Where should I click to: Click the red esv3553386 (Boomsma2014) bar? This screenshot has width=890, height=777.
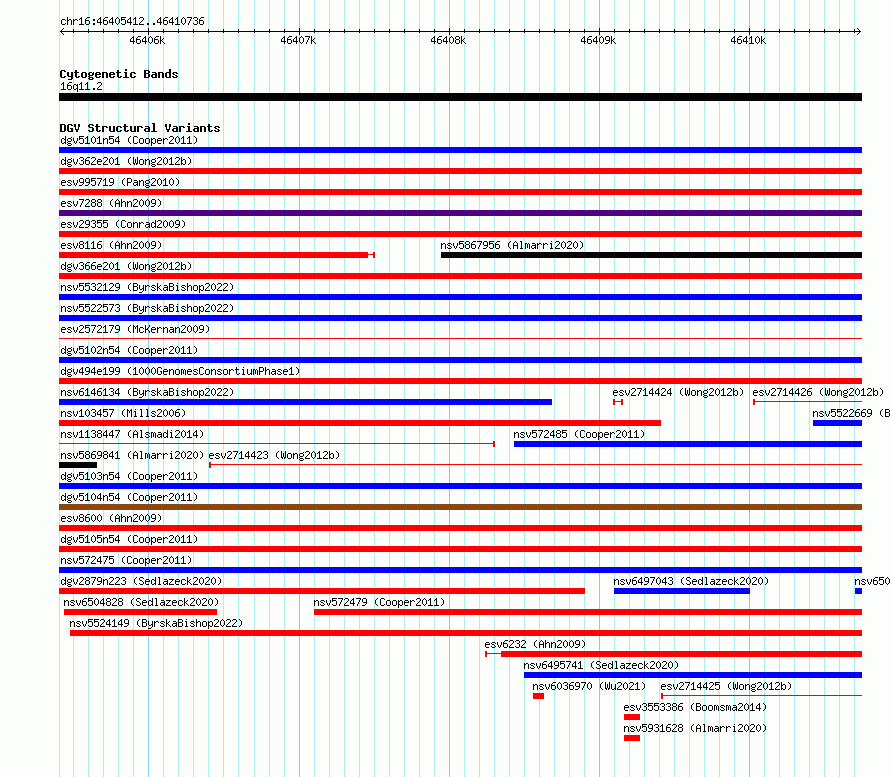click(x=632, y=717)
